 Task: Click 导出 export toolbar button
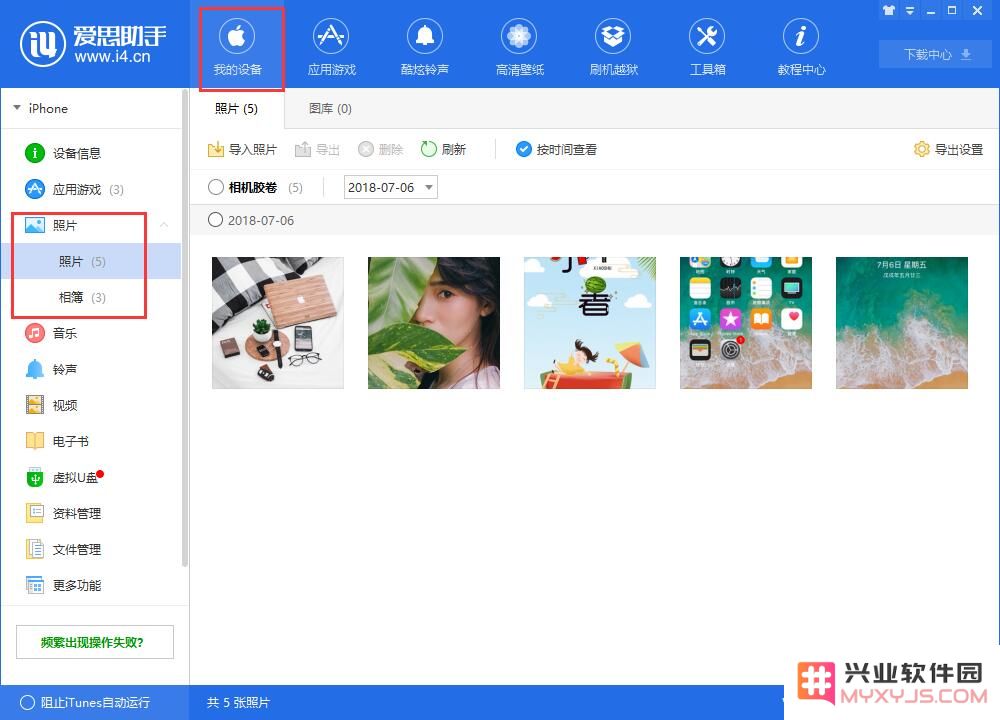click(x=317, y=149)
